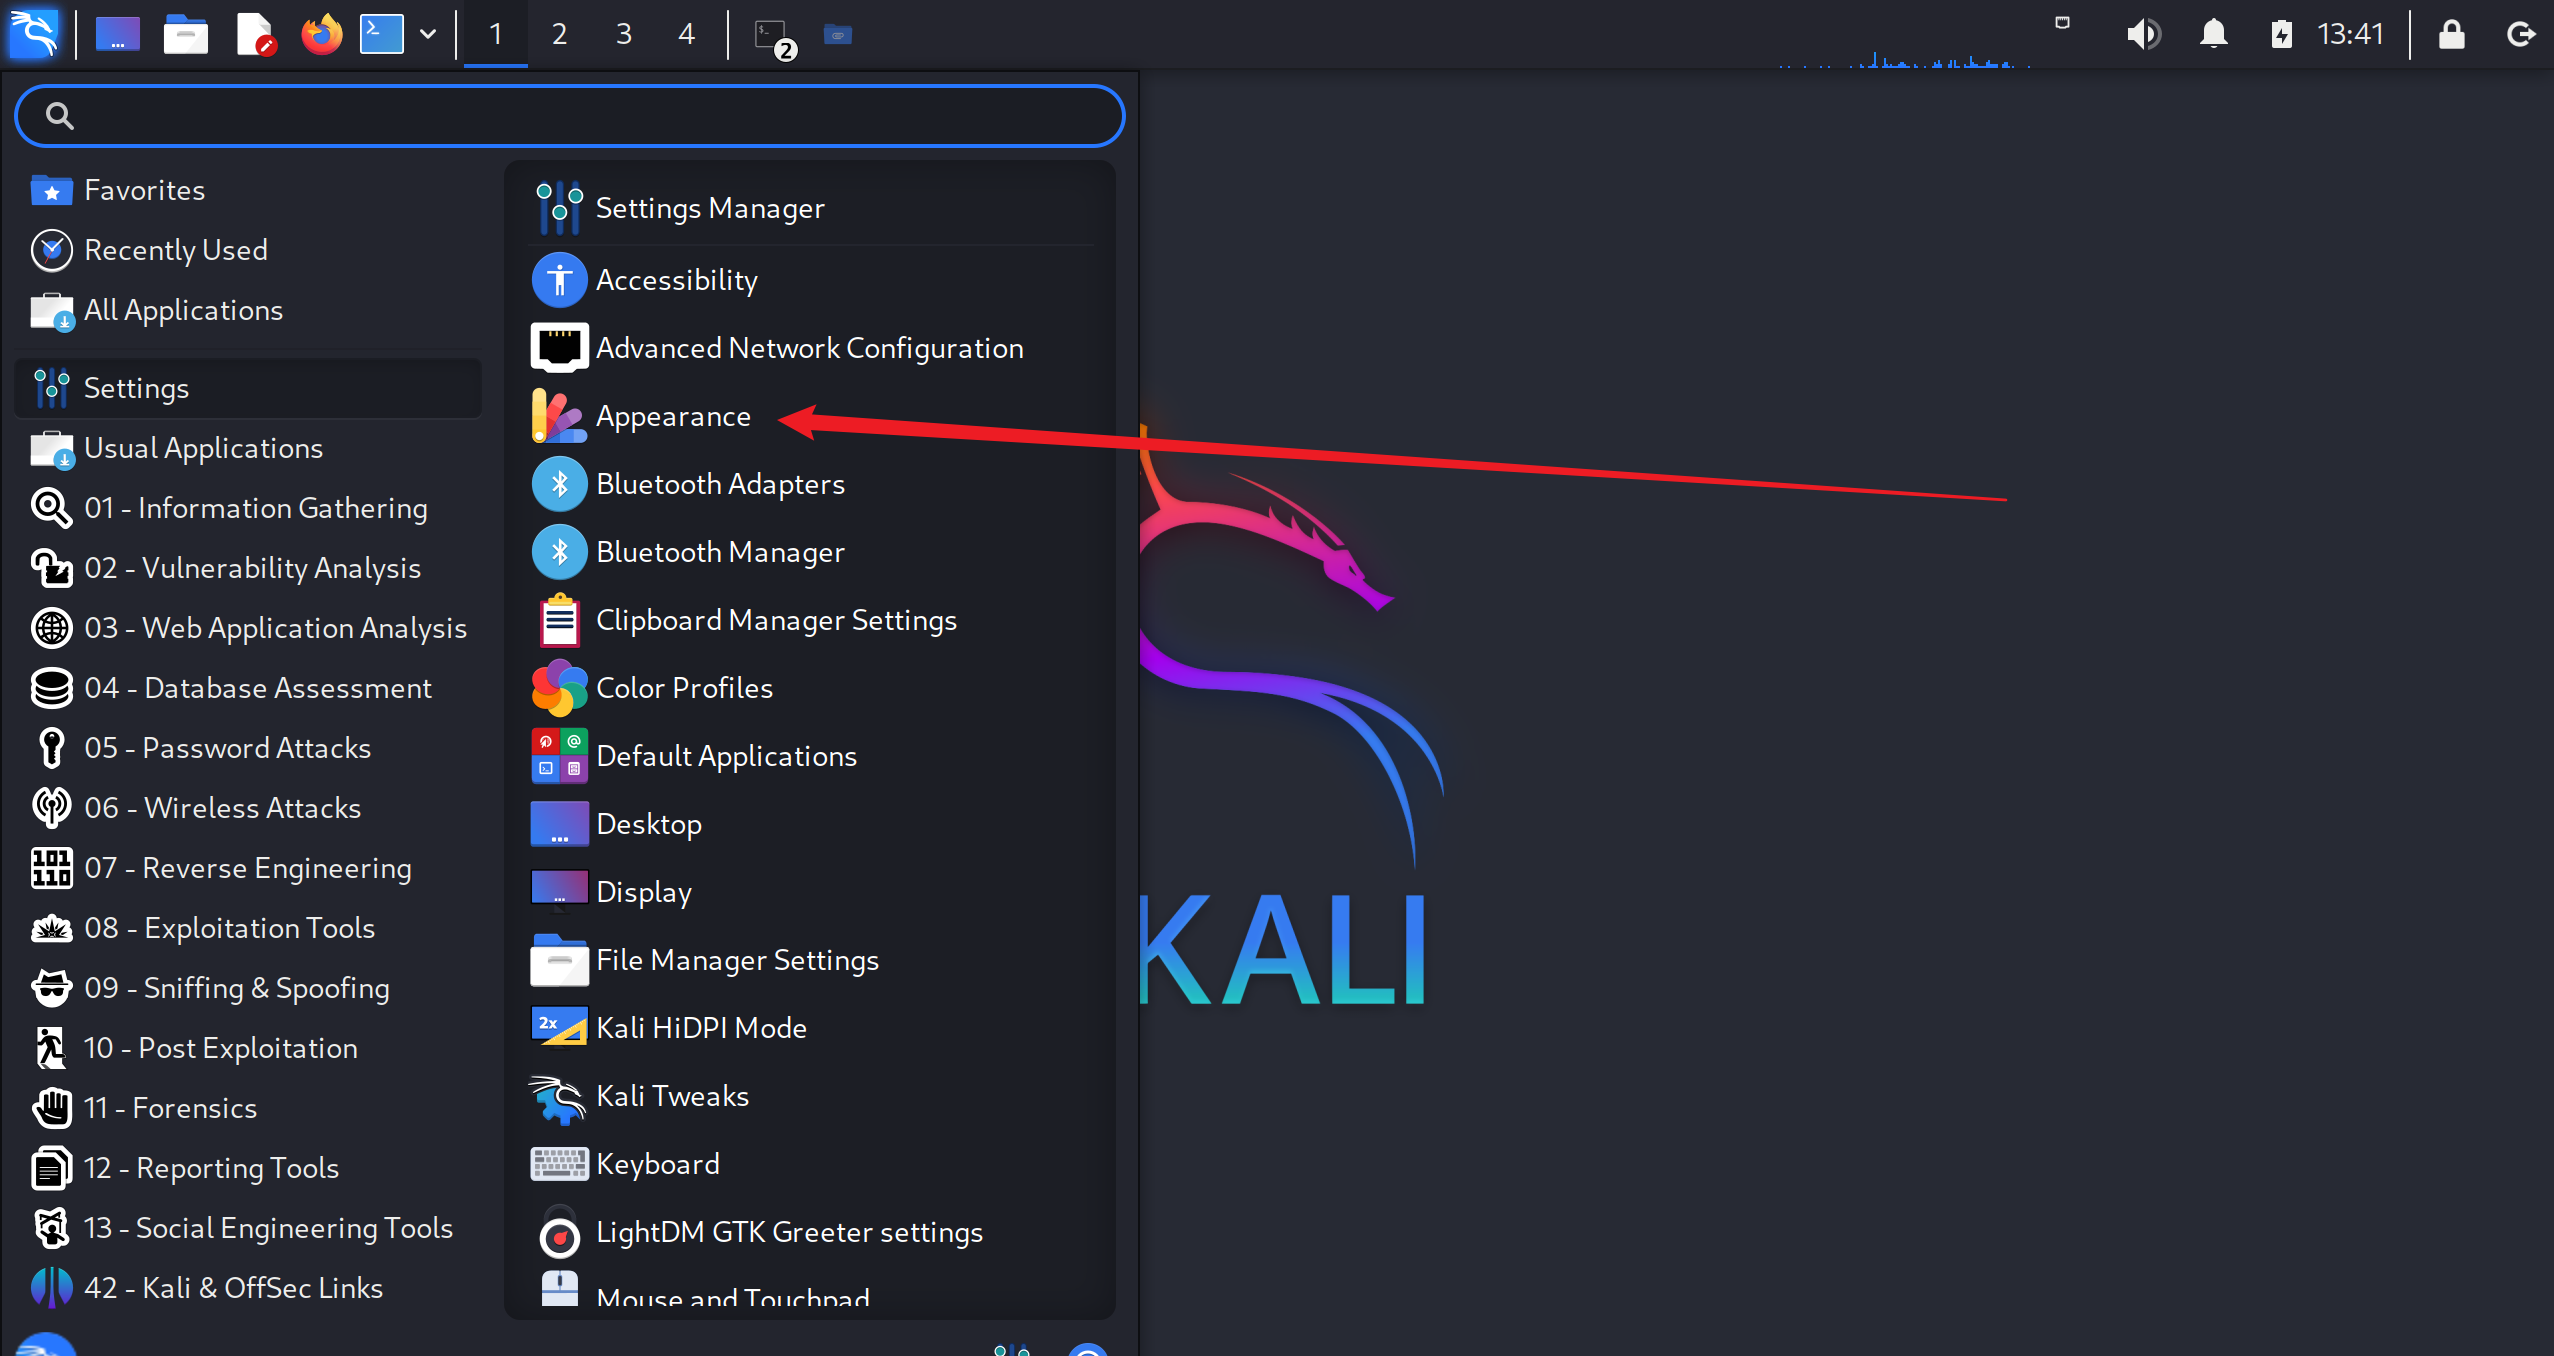Open 10 - Post Exploitation category
The width and height of the screenshot is (2554, 1356).
(x=250, y=1048)
